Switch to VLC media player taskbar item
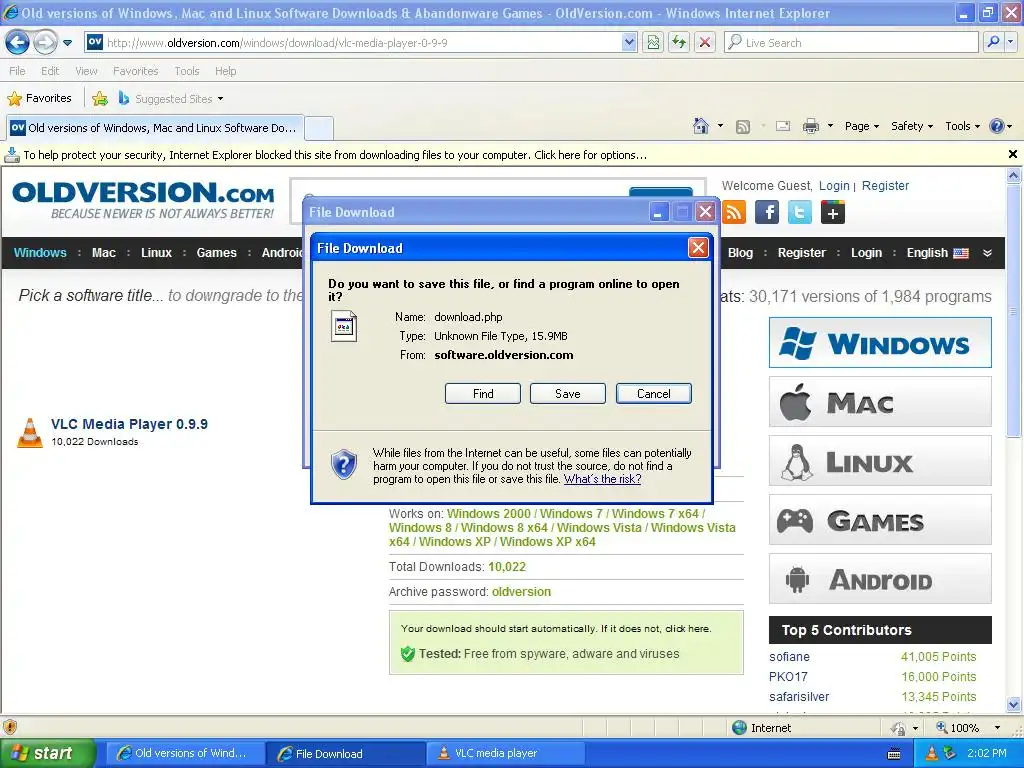1024x768 pixels. [504, 754]
